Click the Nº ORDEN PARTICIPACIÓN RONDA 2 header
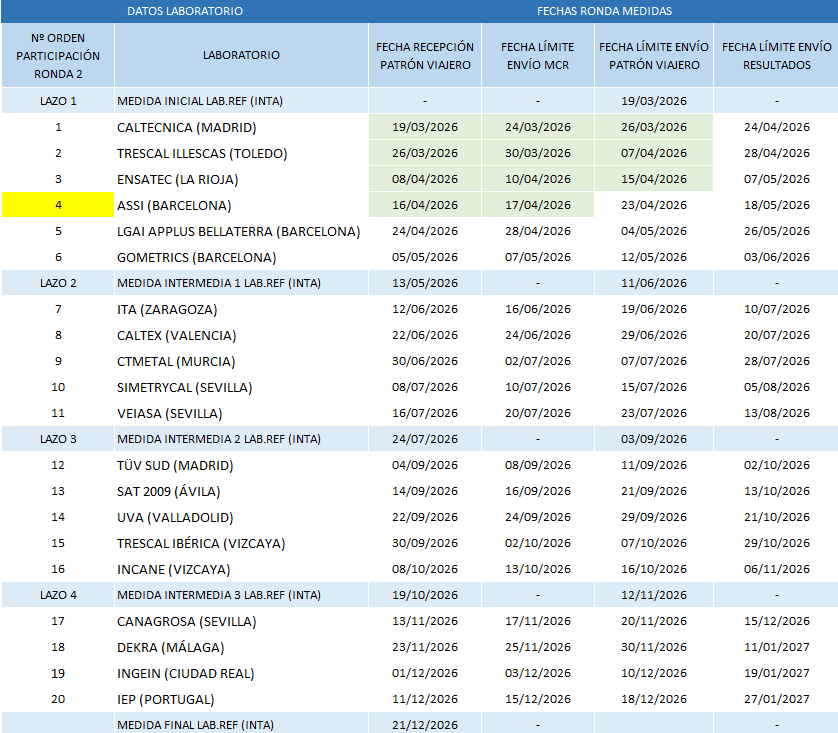This screenshot has height=733, width=838. (x=58, y=55)
